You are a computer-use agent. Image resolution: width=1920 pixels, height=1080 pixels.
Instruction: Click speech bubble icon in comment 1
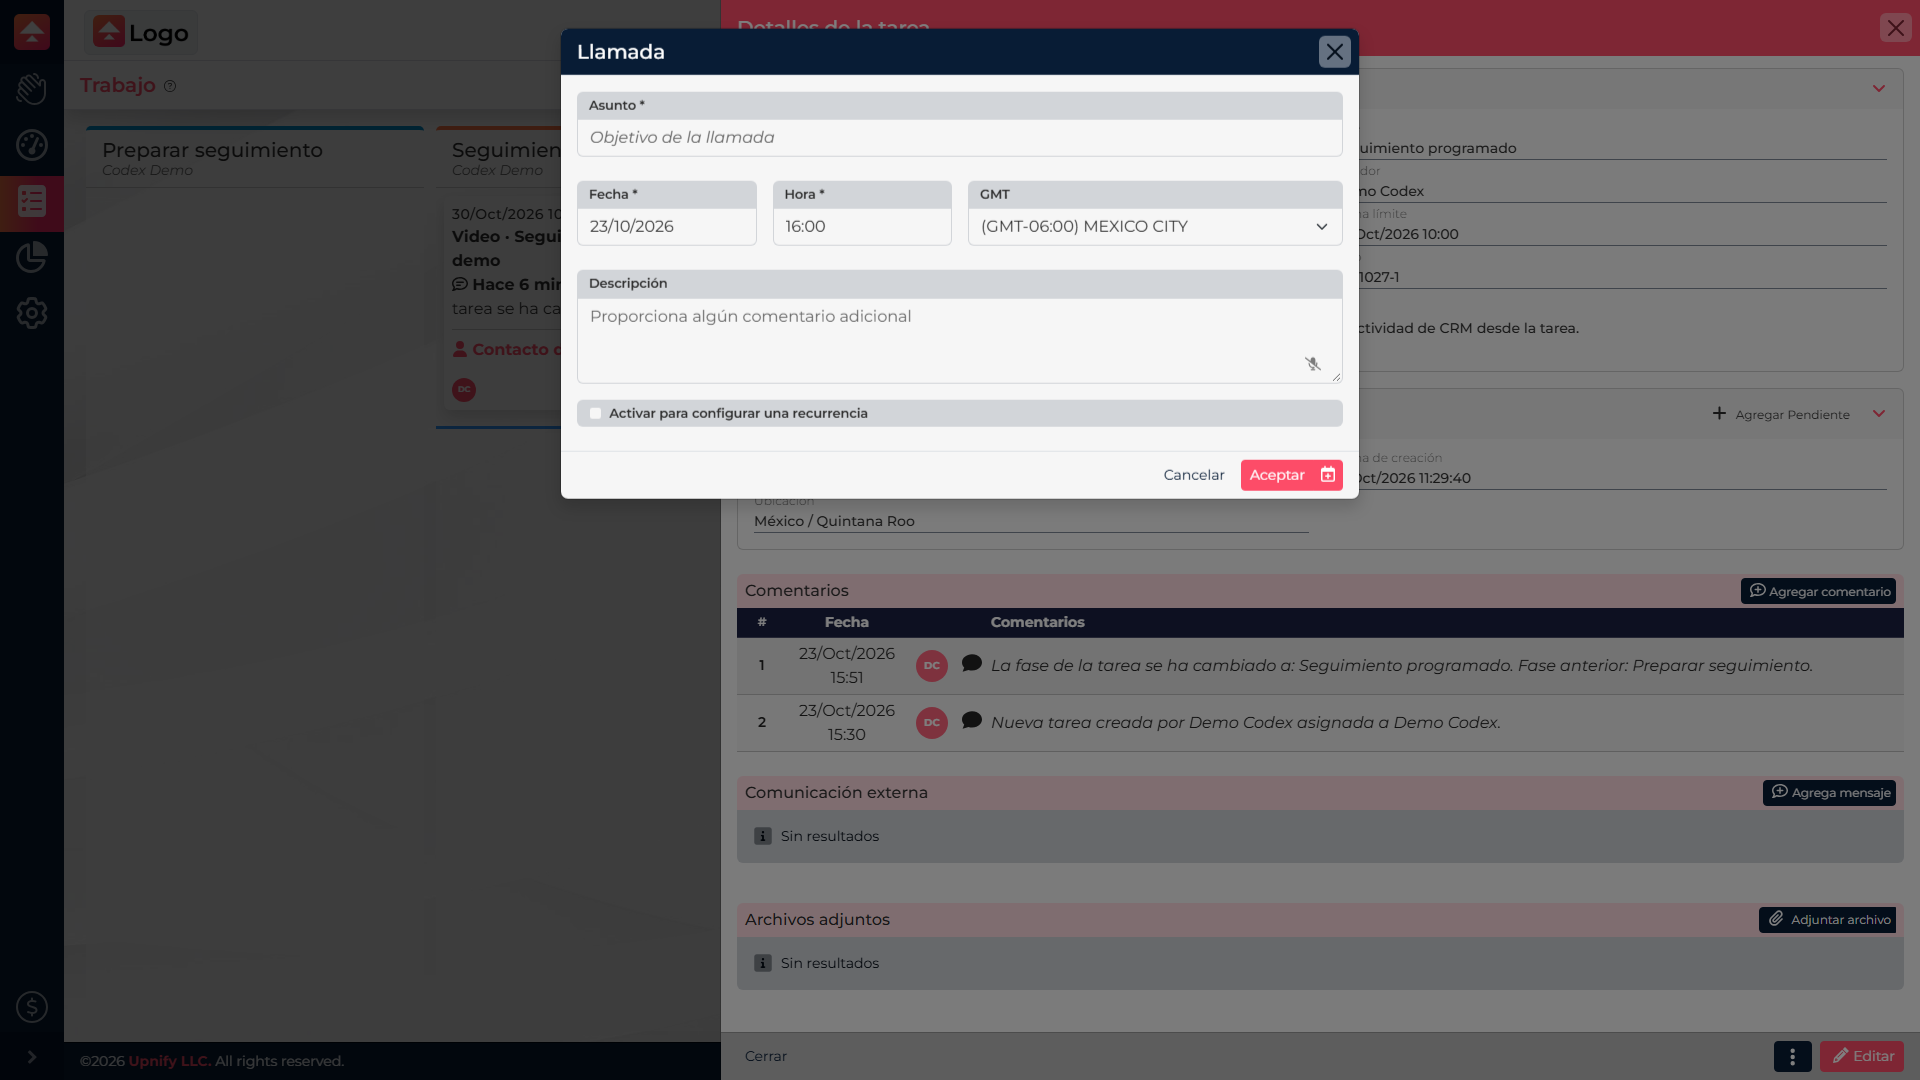point(971,663)
